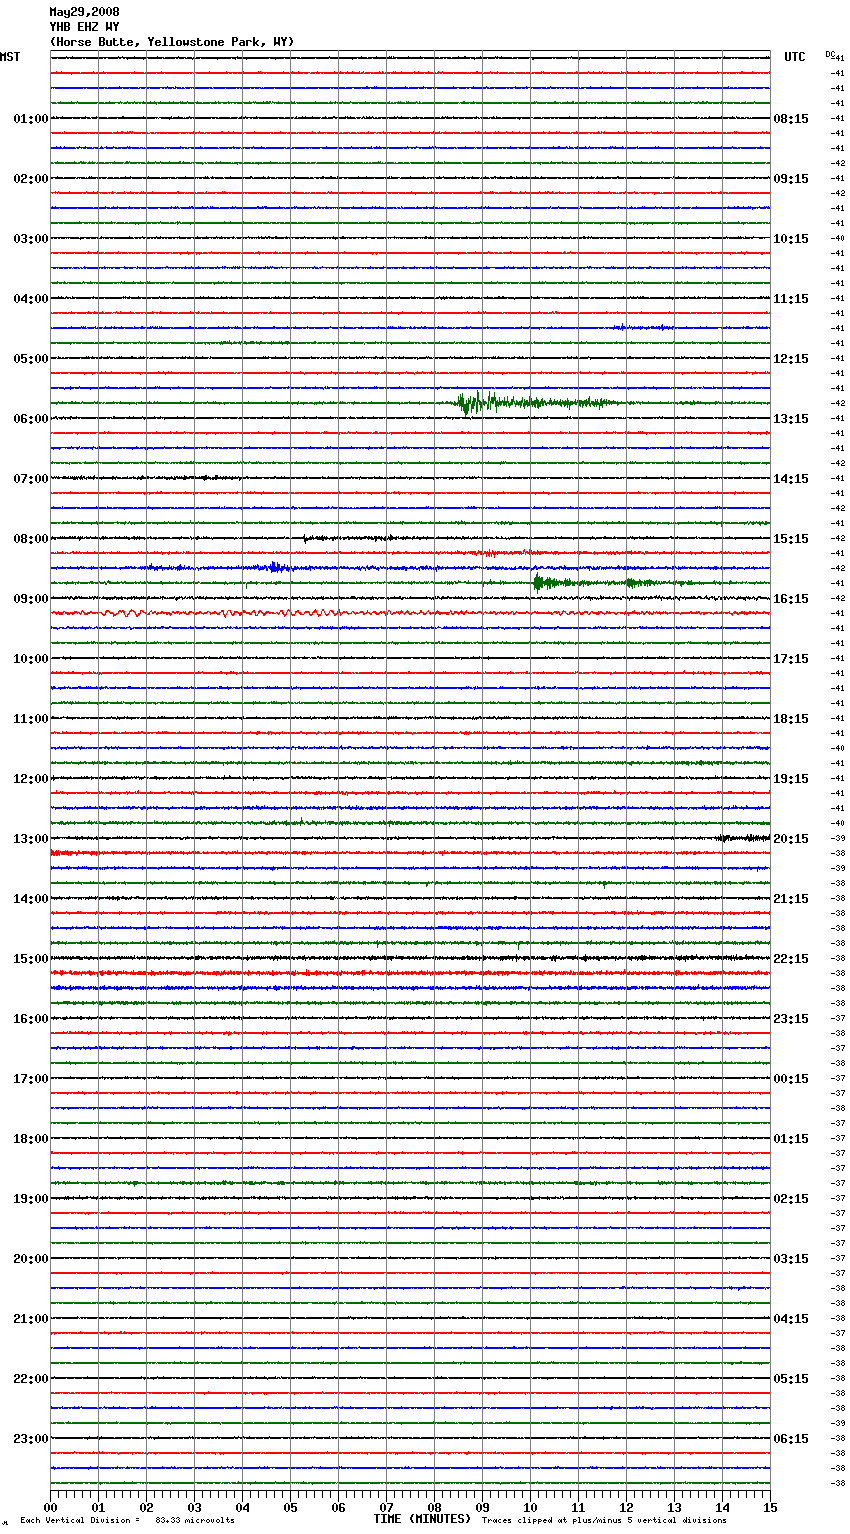Select the 20:00 MST row label
The width and height of the screenshot is (850, 1534).
(31, 1259)
